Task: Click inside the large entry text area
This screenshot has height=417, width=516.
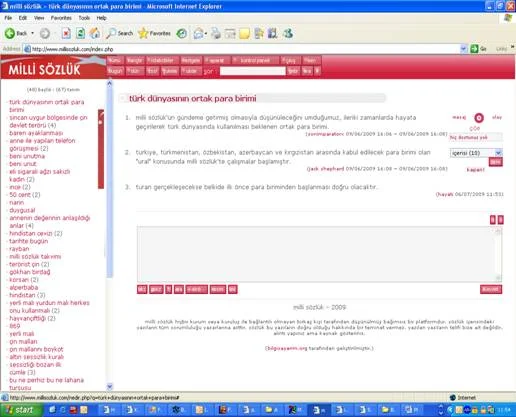Action: [319, 254]
